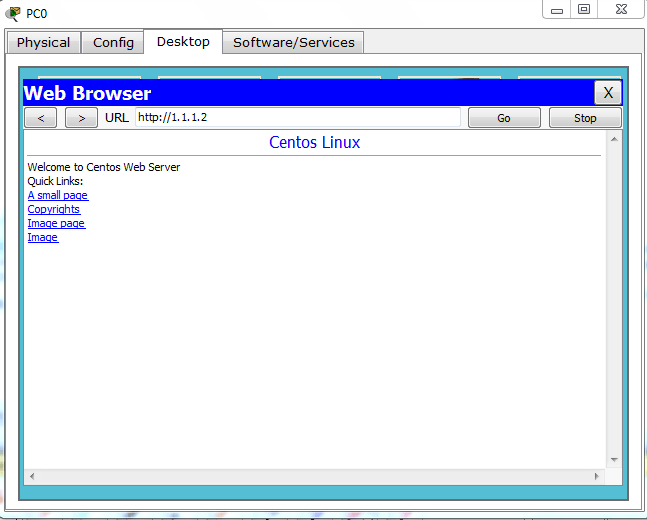
Task: Open the Config tab
Action: tap(113, 42)
